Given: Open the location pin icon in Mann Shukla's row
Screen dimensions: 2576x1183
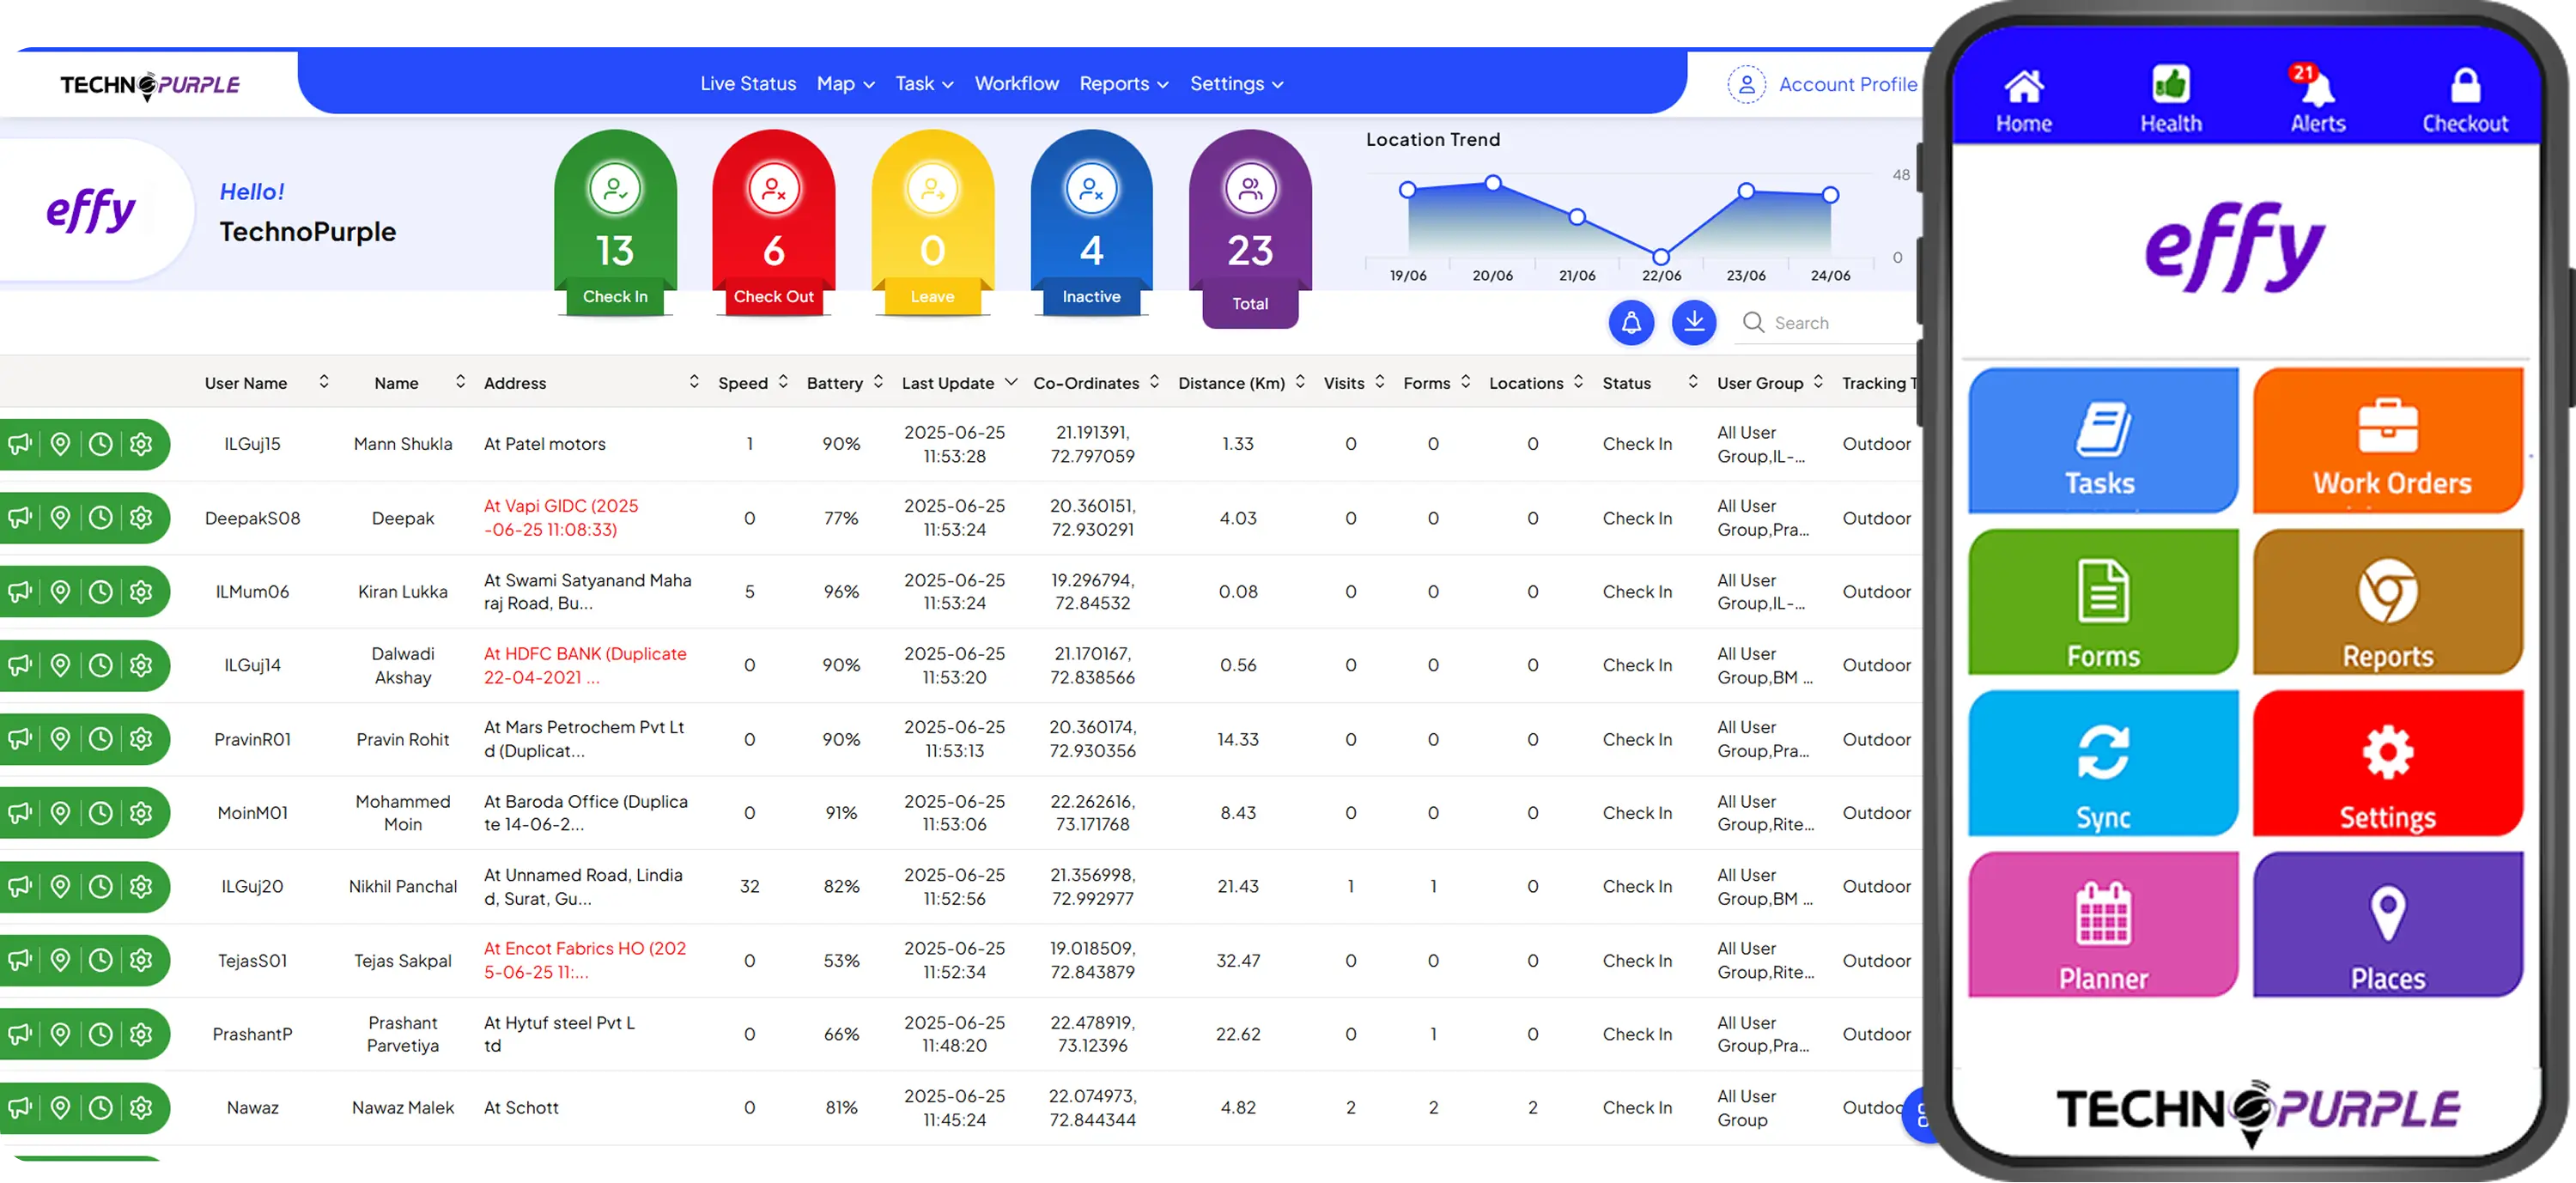Looking at the screenshot, I should coord(60,444).
